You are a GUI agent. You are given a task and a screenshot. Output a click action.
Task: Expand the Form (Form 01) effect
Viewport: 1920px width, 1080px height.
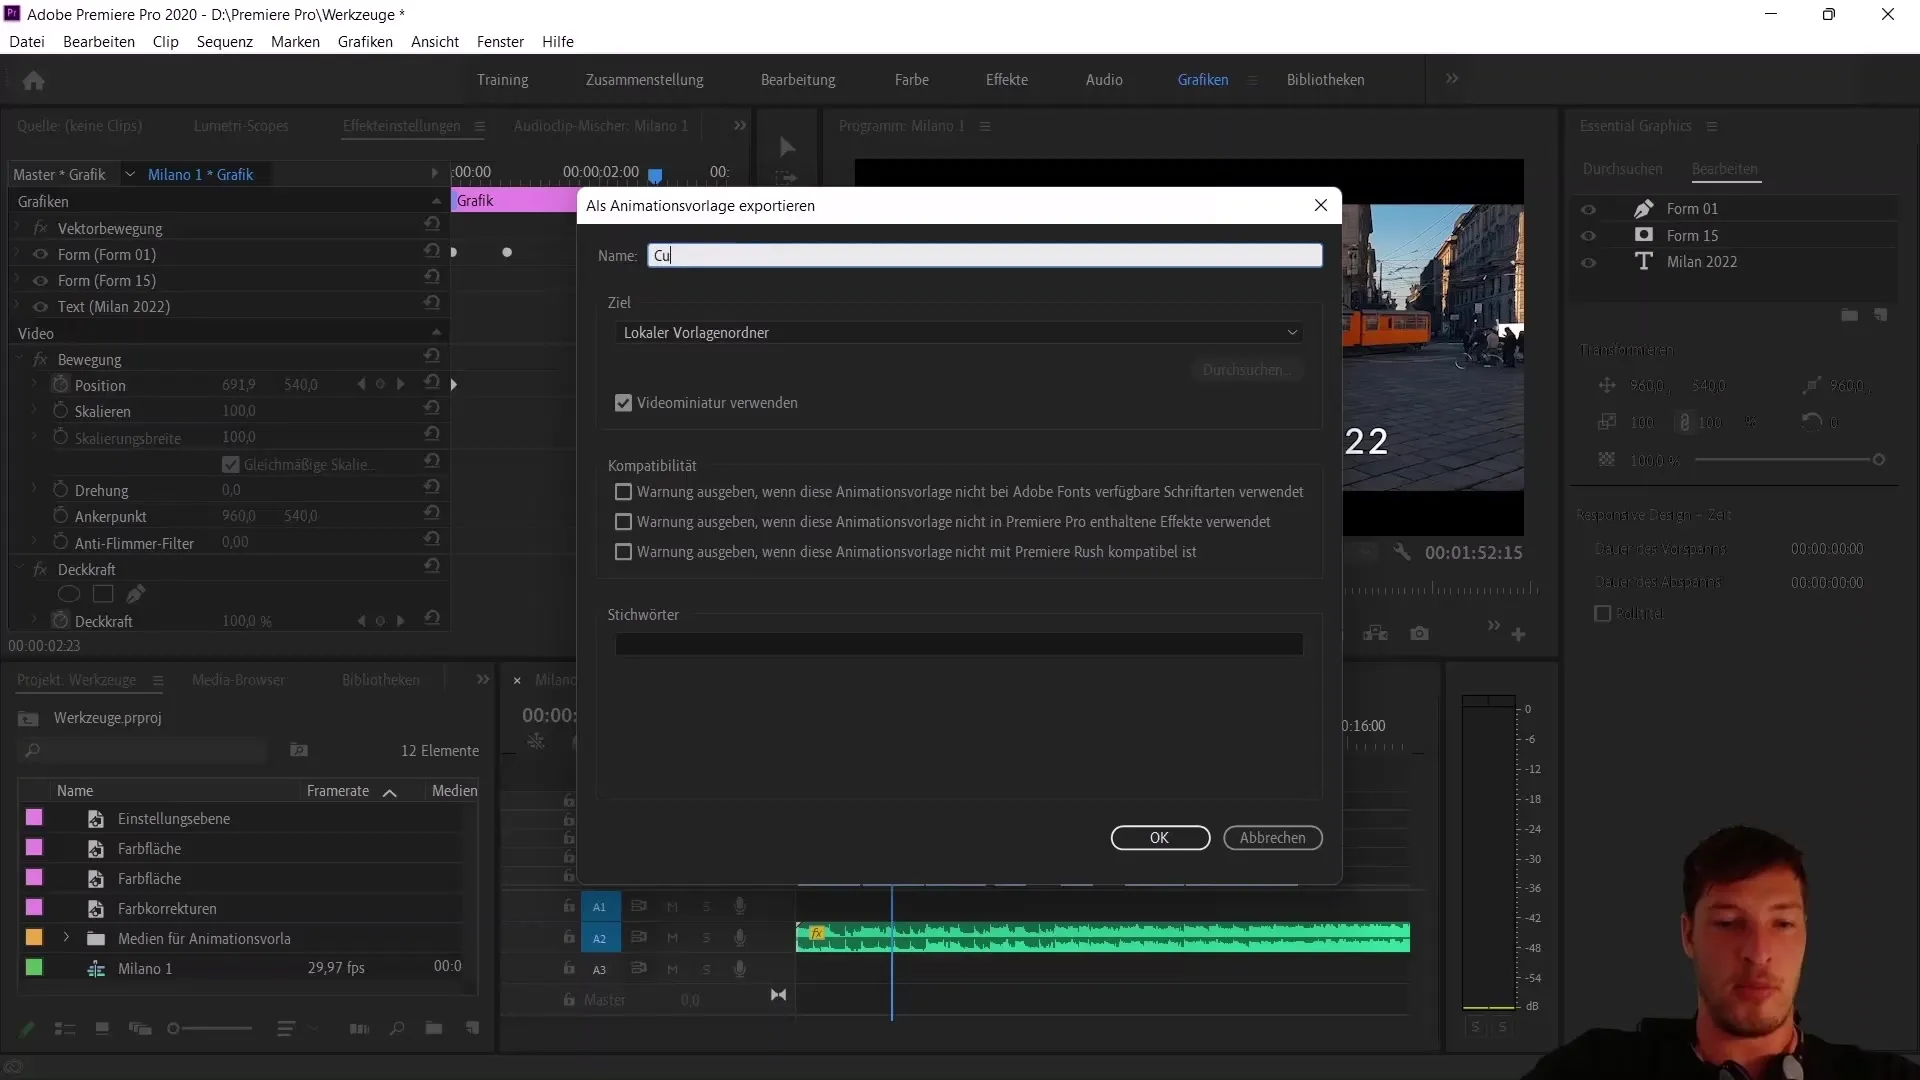coord(19,254)
